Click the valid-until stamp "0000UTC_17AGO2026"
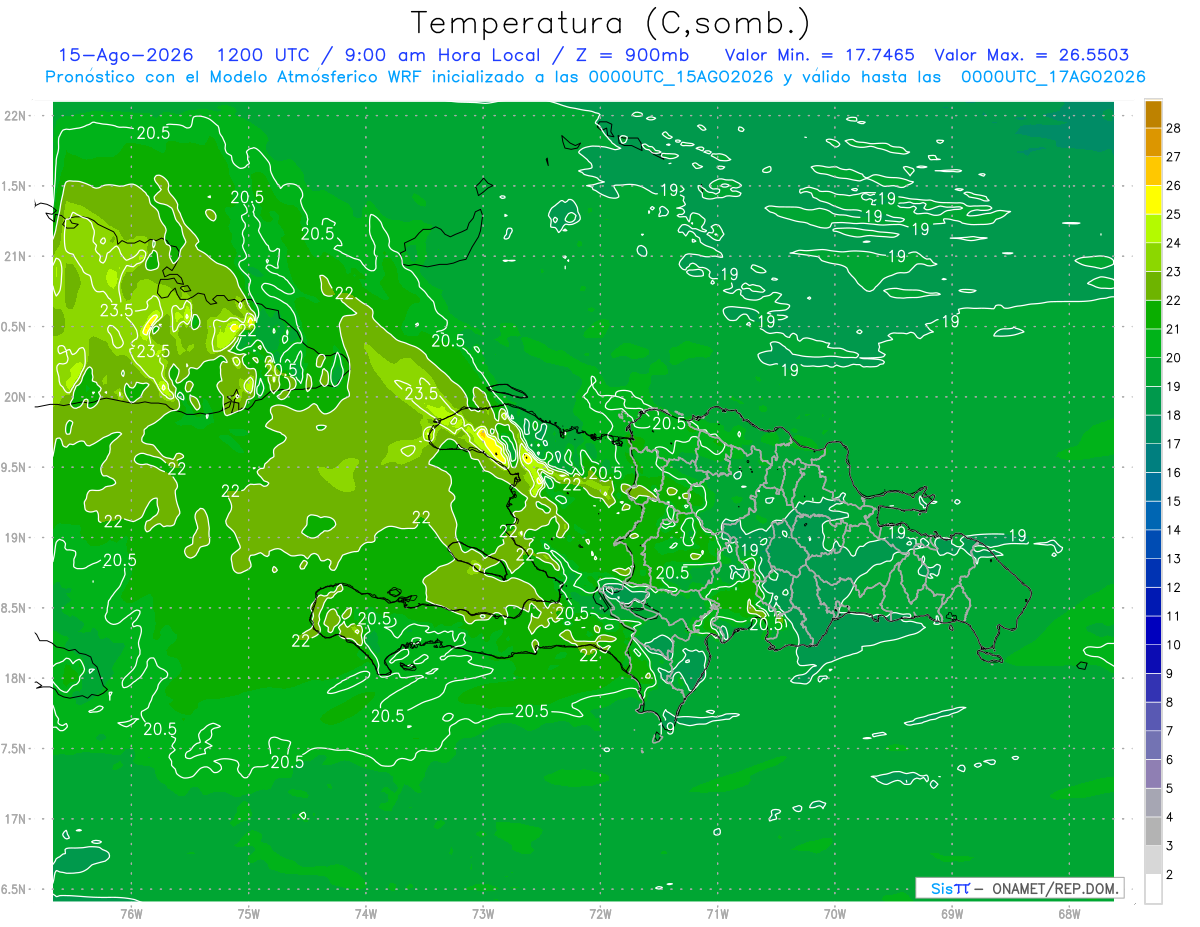 click(1053, 77)
